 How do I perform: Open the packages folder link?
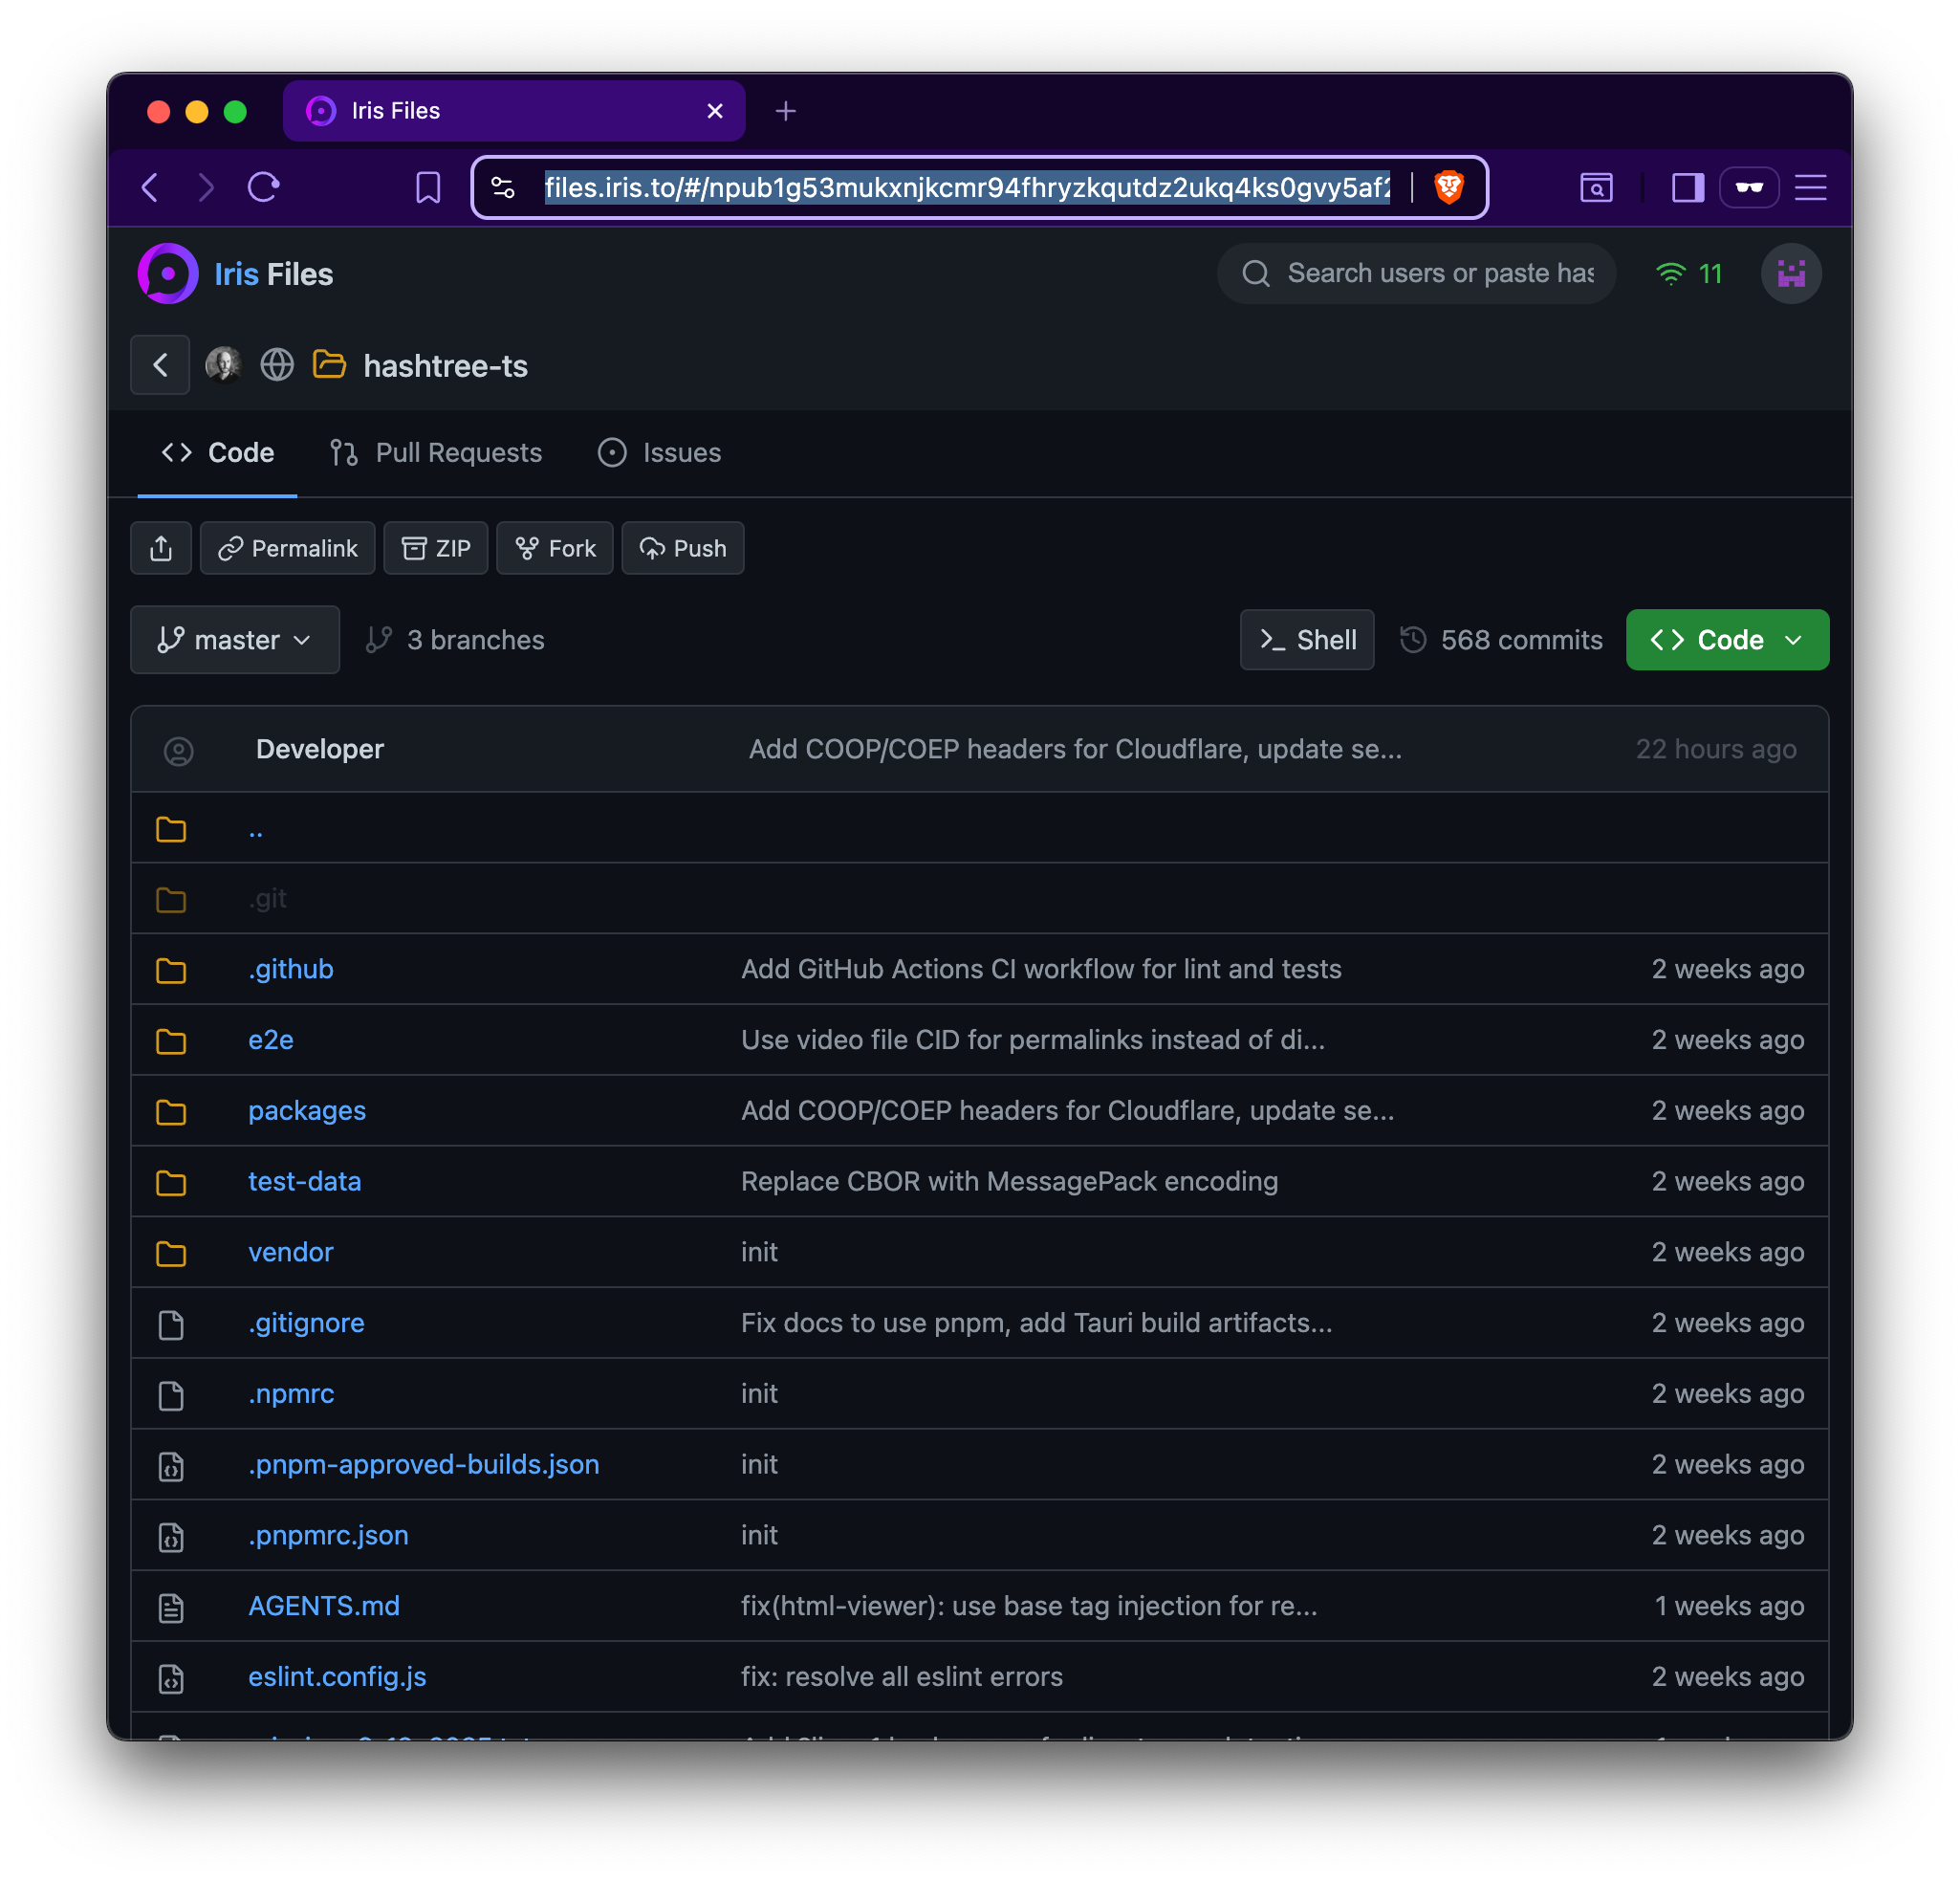[306, 1111]
